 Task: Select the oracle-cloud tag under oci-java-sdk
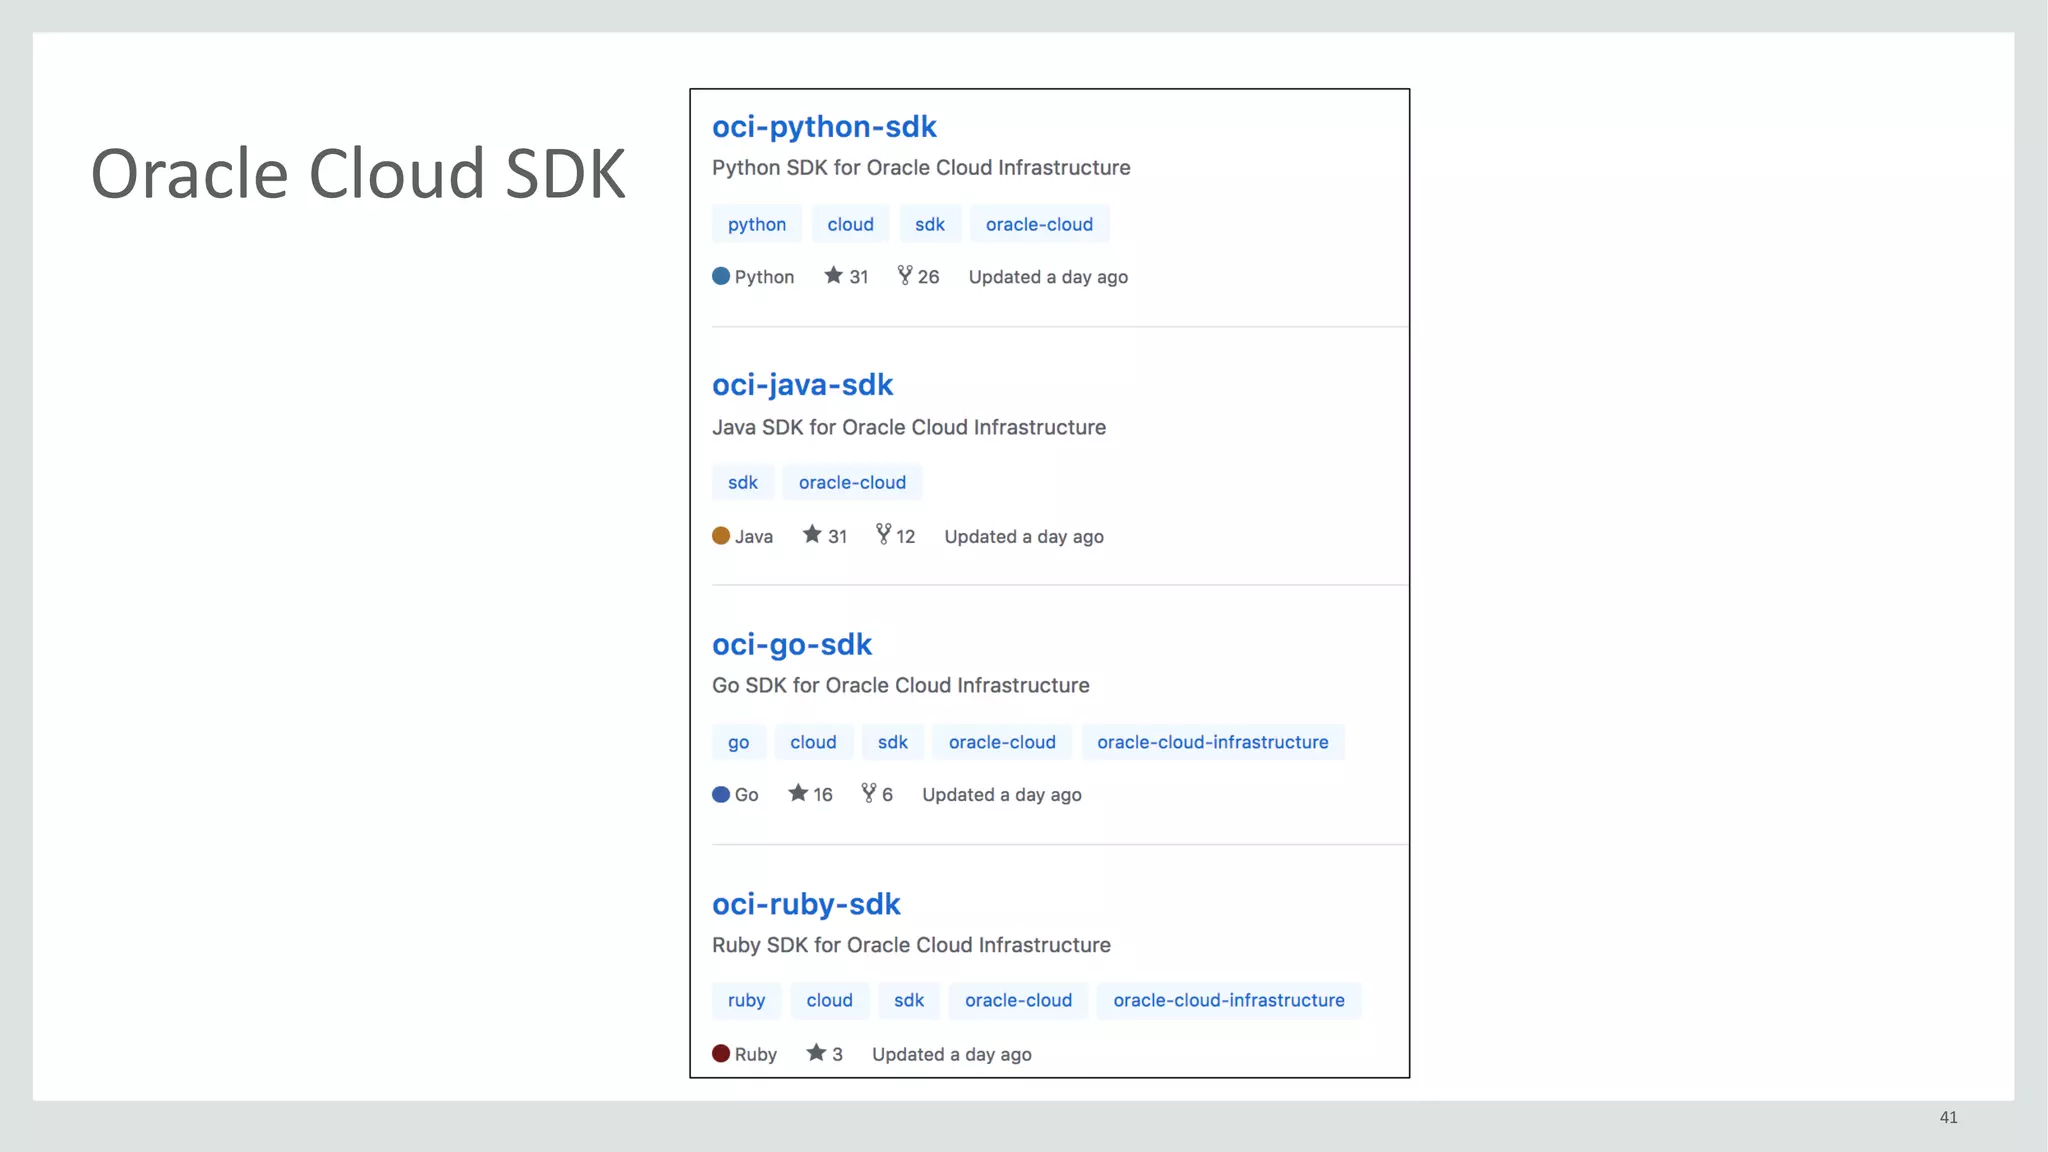(852, 482)
